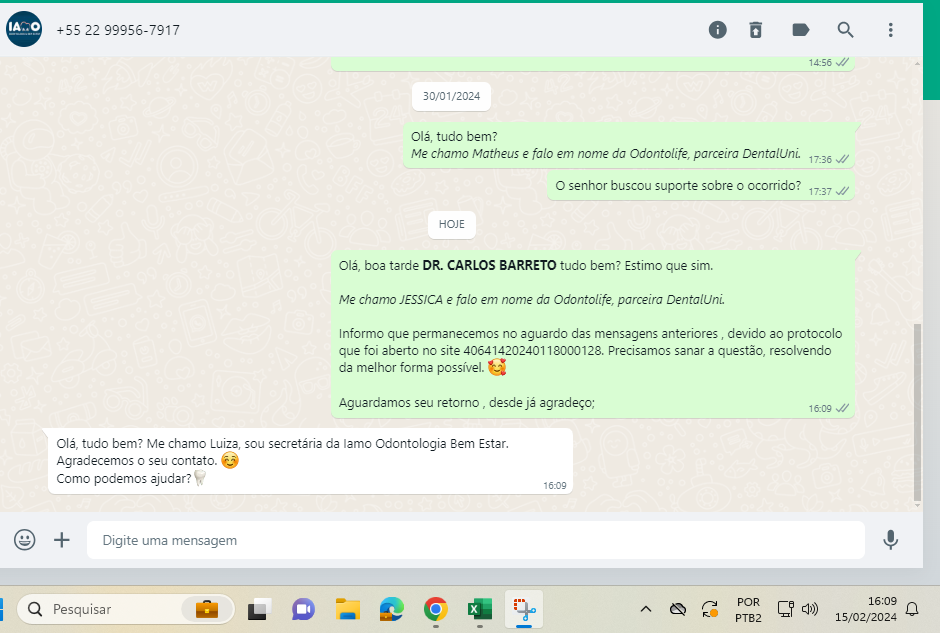Click the 17:37 message double-check read mark
Screen dimensions: 940x633
(x=842, y=191)
